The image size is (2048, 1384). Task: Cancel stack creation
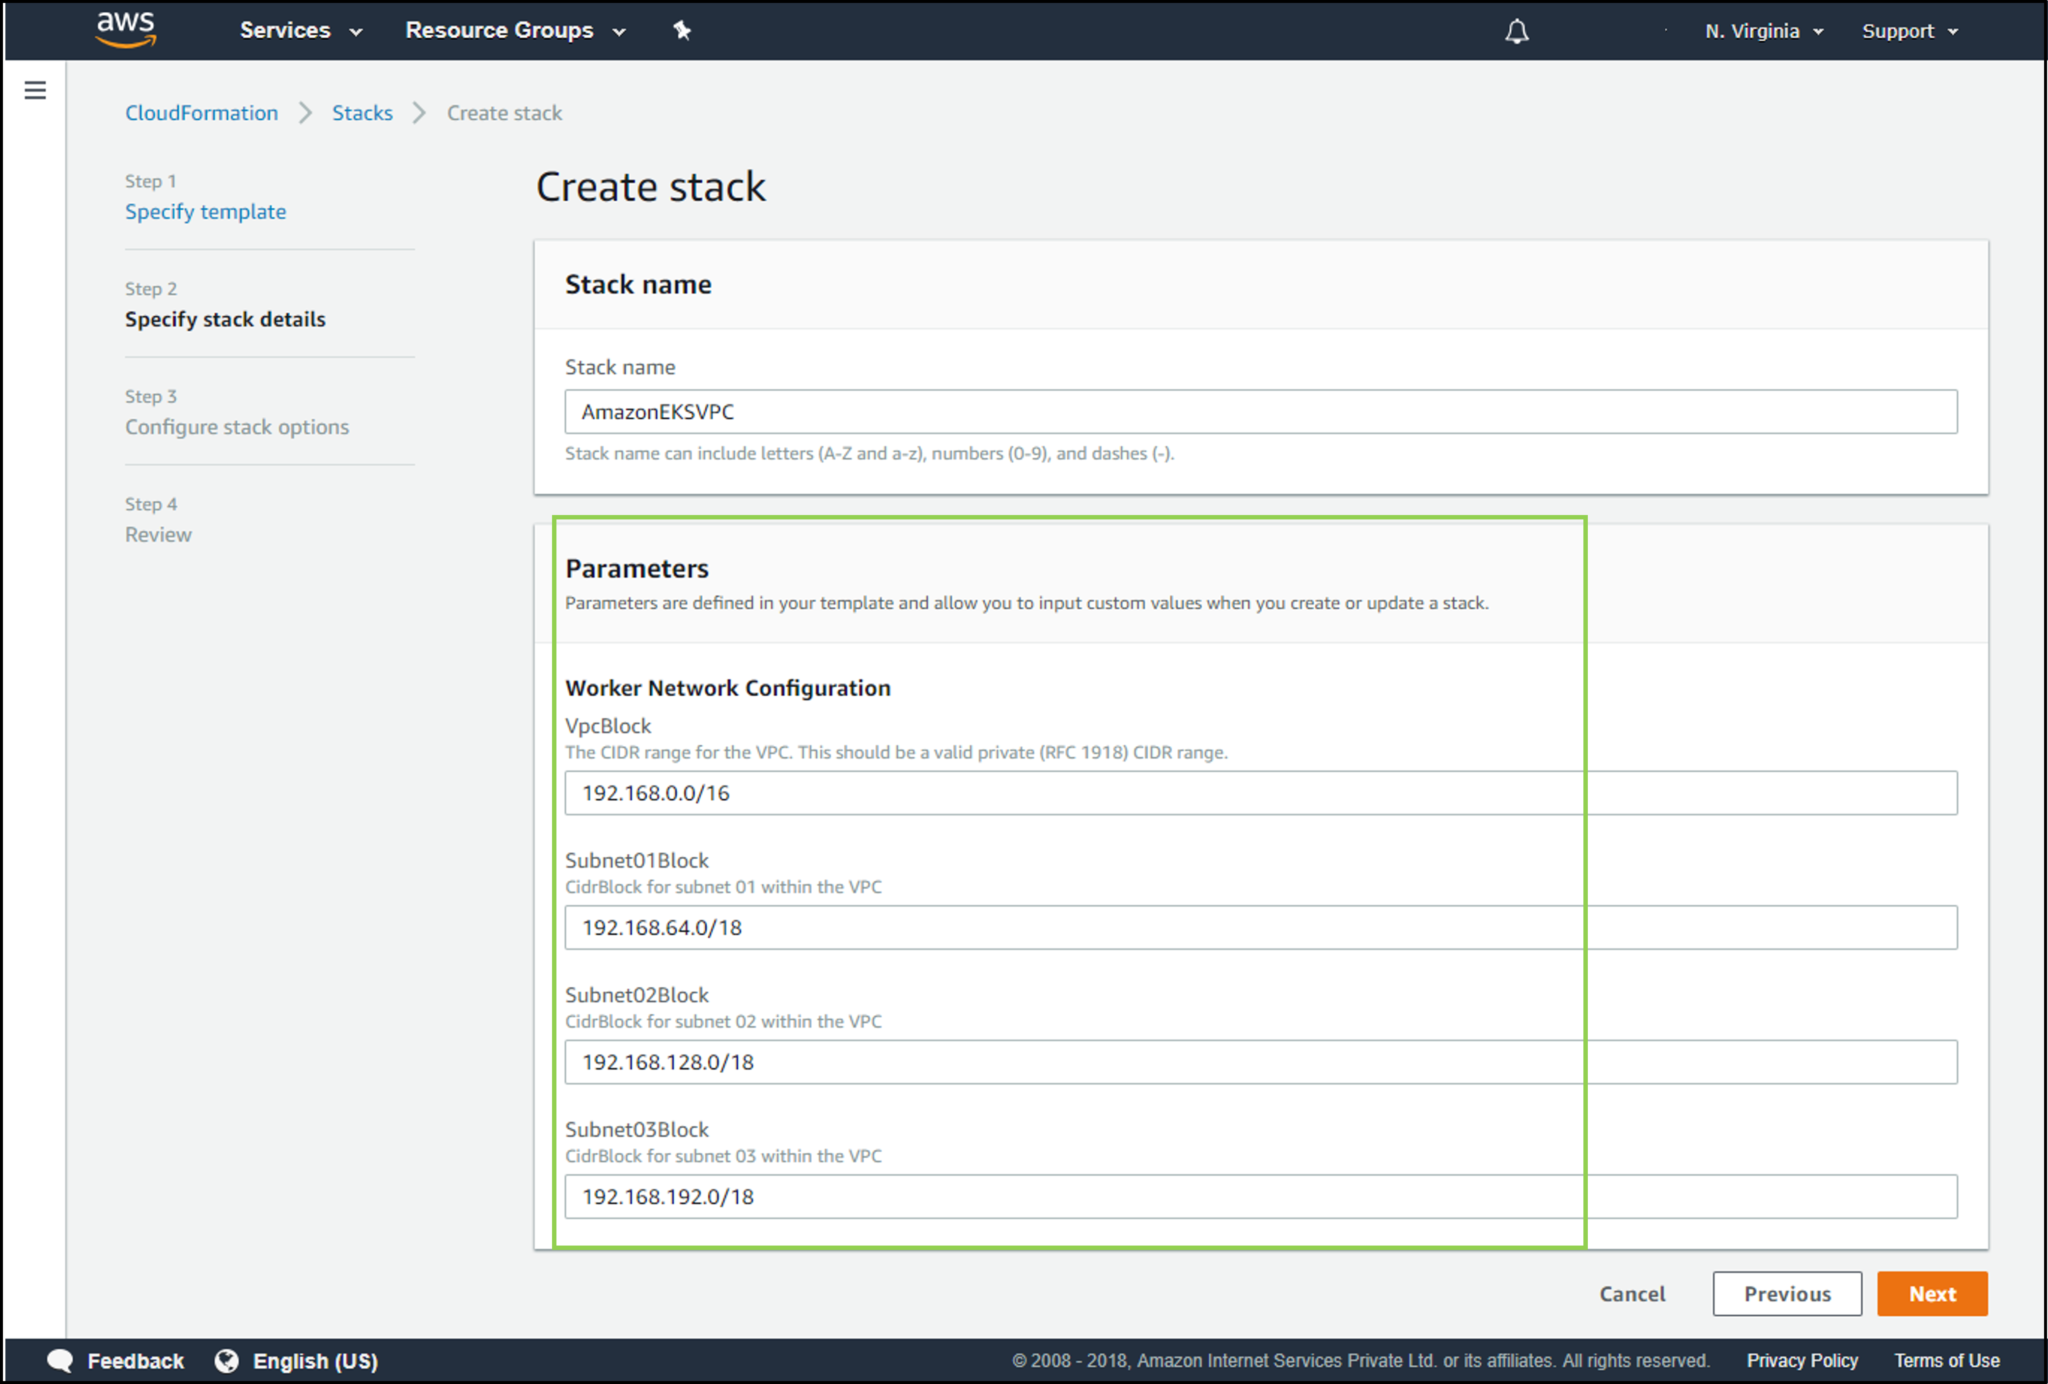click(1632, 1293)
